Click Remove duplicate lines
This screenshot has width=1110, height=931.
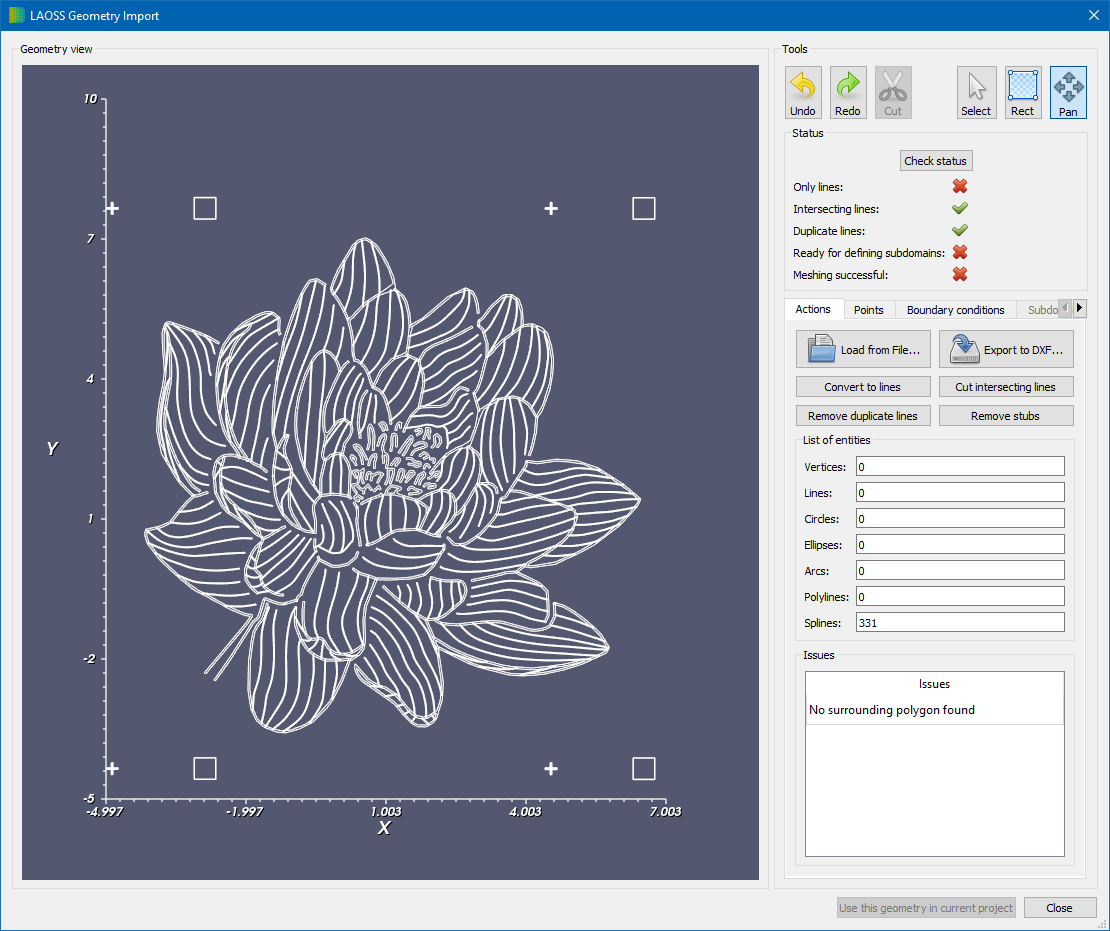[862, 415]
